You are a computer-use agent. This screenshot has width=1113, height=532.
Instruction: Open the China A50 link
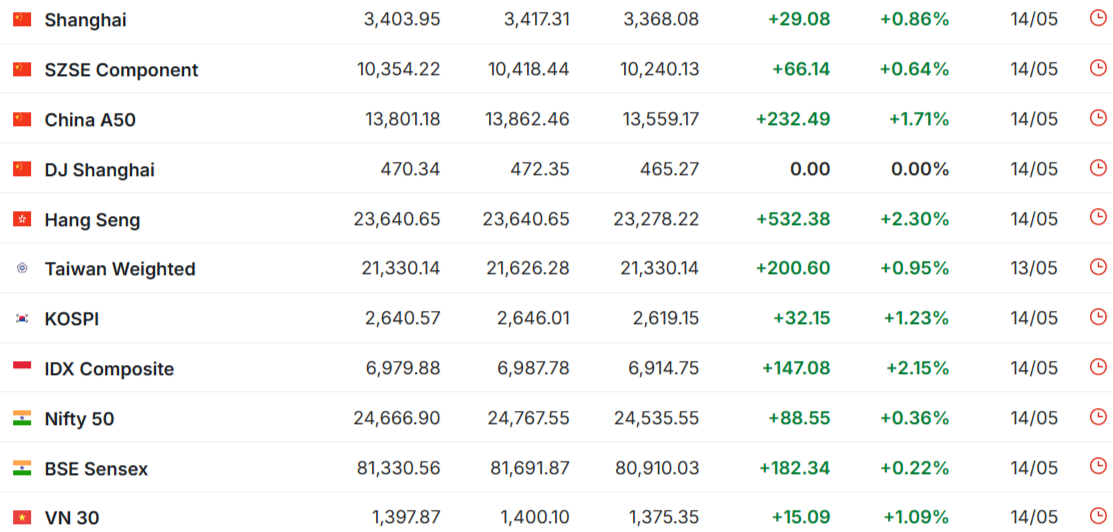(x=90, y=120)
